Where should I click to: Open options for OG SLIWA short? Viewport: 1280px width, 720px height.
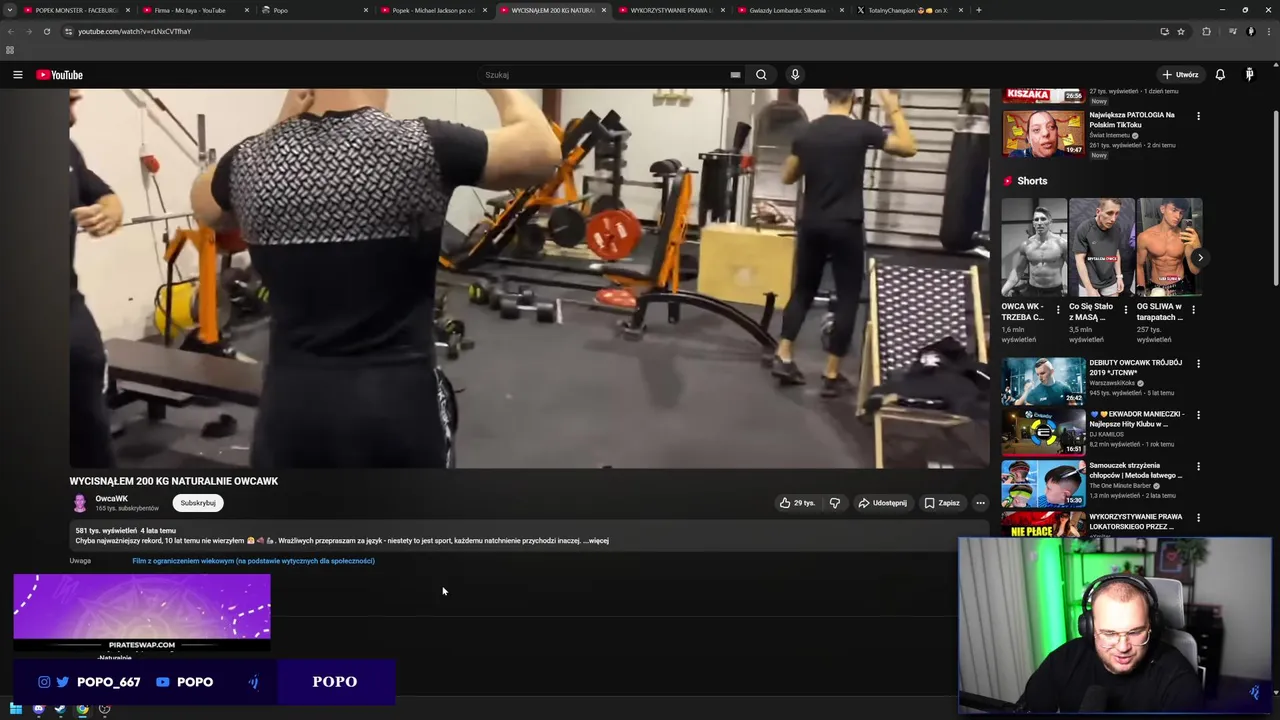(x=1193, y=310)
